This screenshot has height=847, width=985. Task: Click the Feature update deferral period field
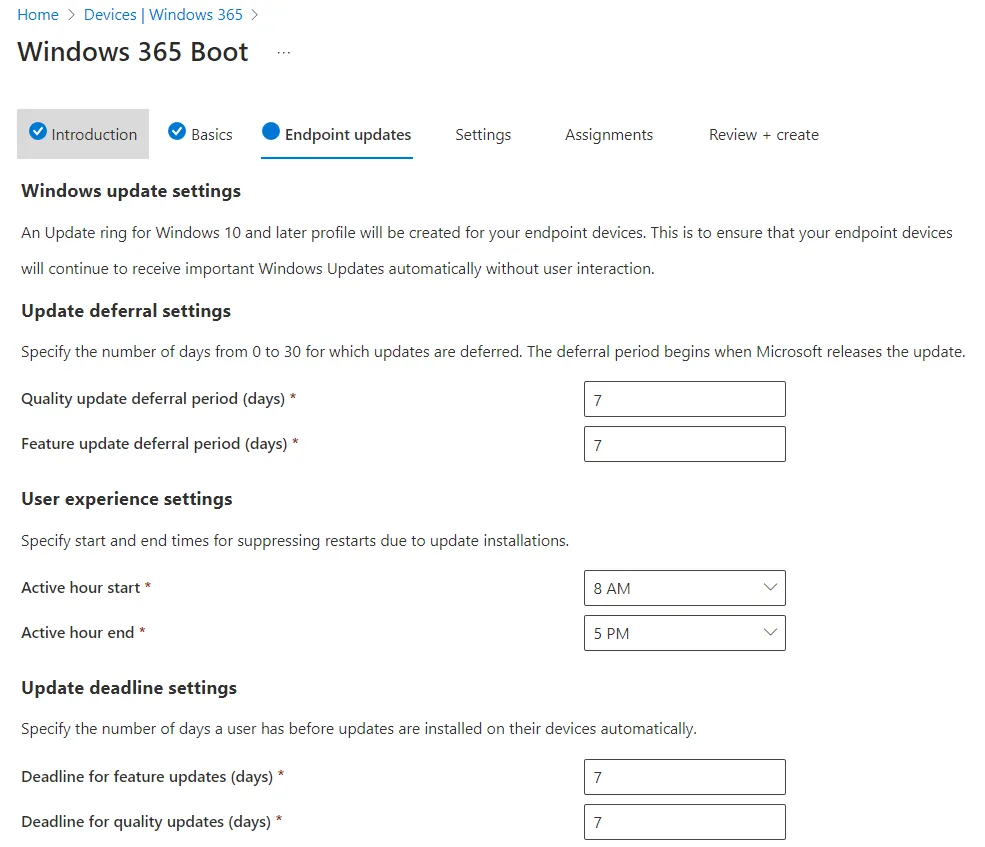684,444
